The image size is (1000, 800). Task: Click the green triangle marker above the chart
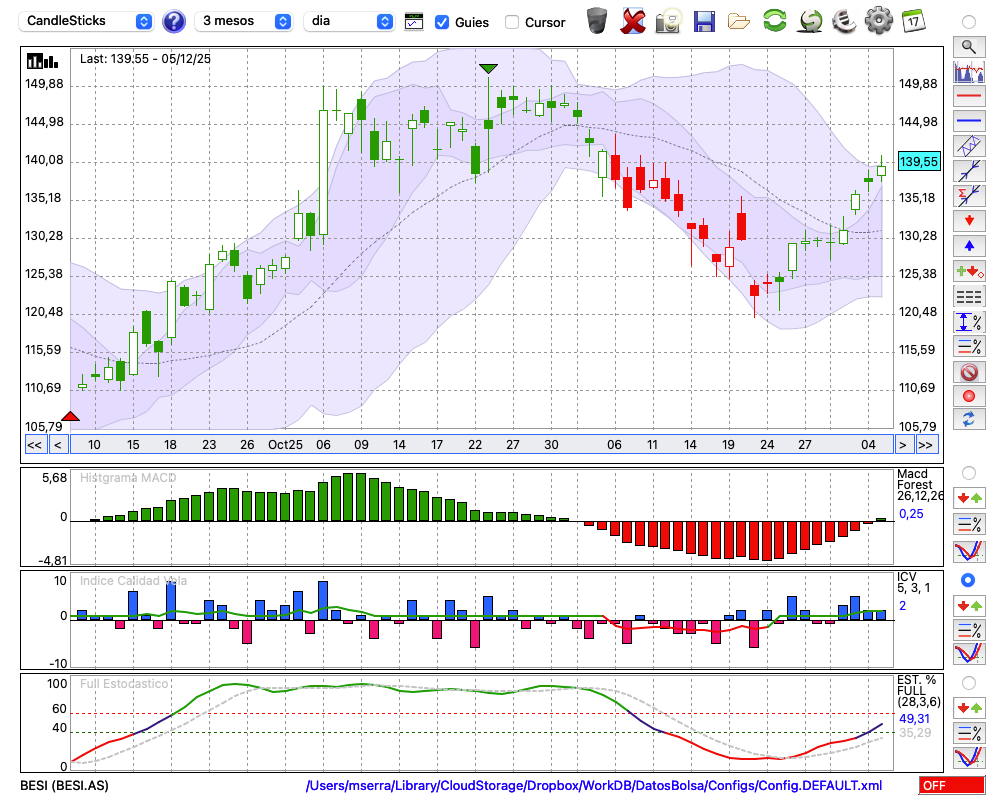click(x=489, y=68)
